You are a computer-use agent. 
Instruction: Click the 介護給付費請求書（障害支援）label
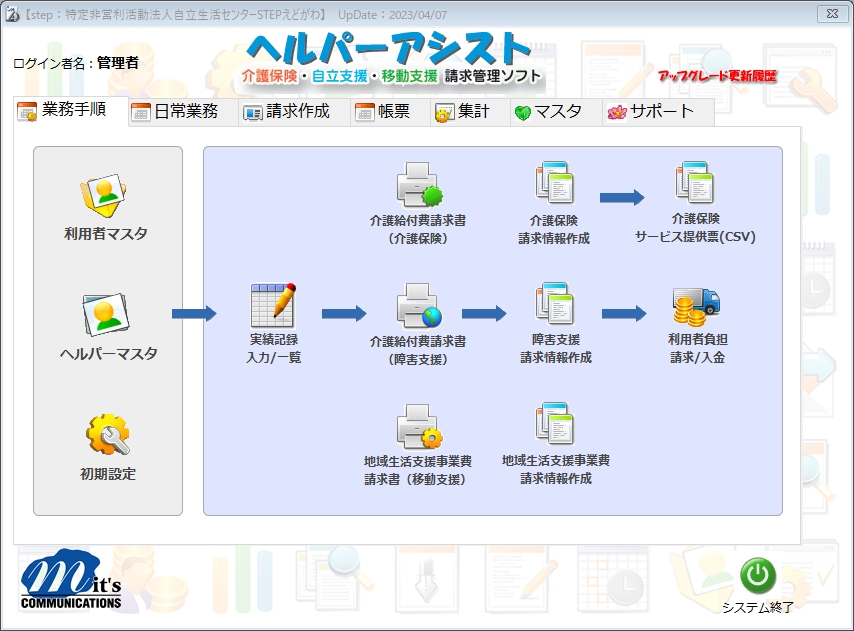pos(418,350)
